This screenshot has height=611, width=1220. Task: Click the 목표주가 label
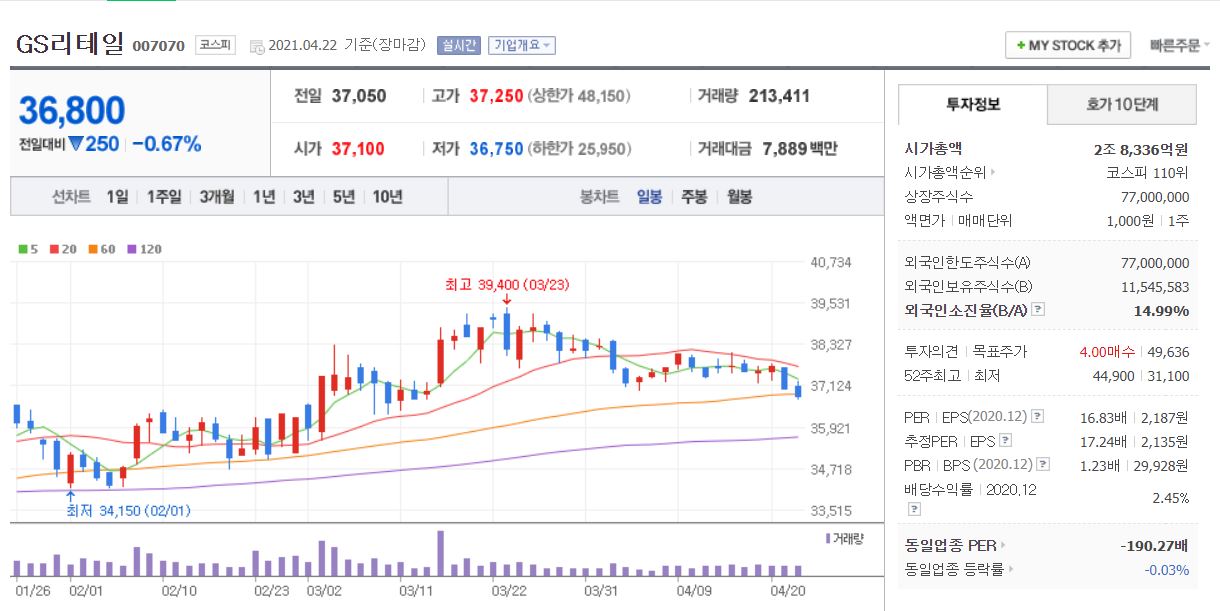(999, 352)
